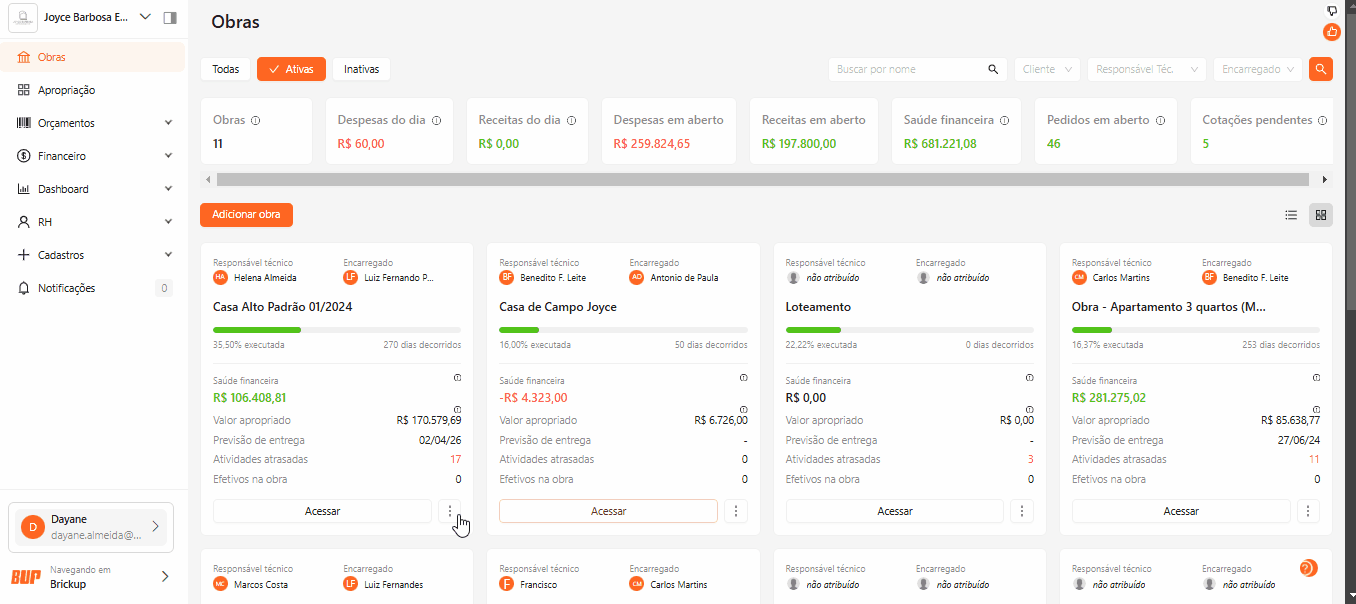The image size is (1356, 604).
Task: Collapse the sidebar panel icon
Action: click(x=170, y=18)
